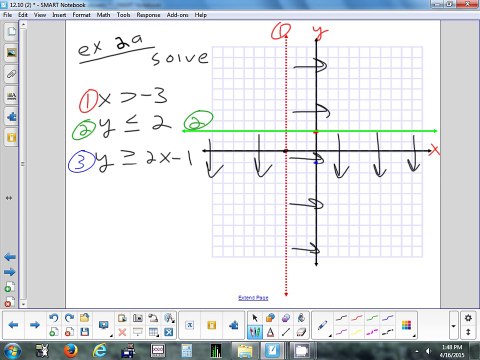This screenshot has height=360, width=480.
Task: Select the yellow pen preset
Action: [356, 332]
